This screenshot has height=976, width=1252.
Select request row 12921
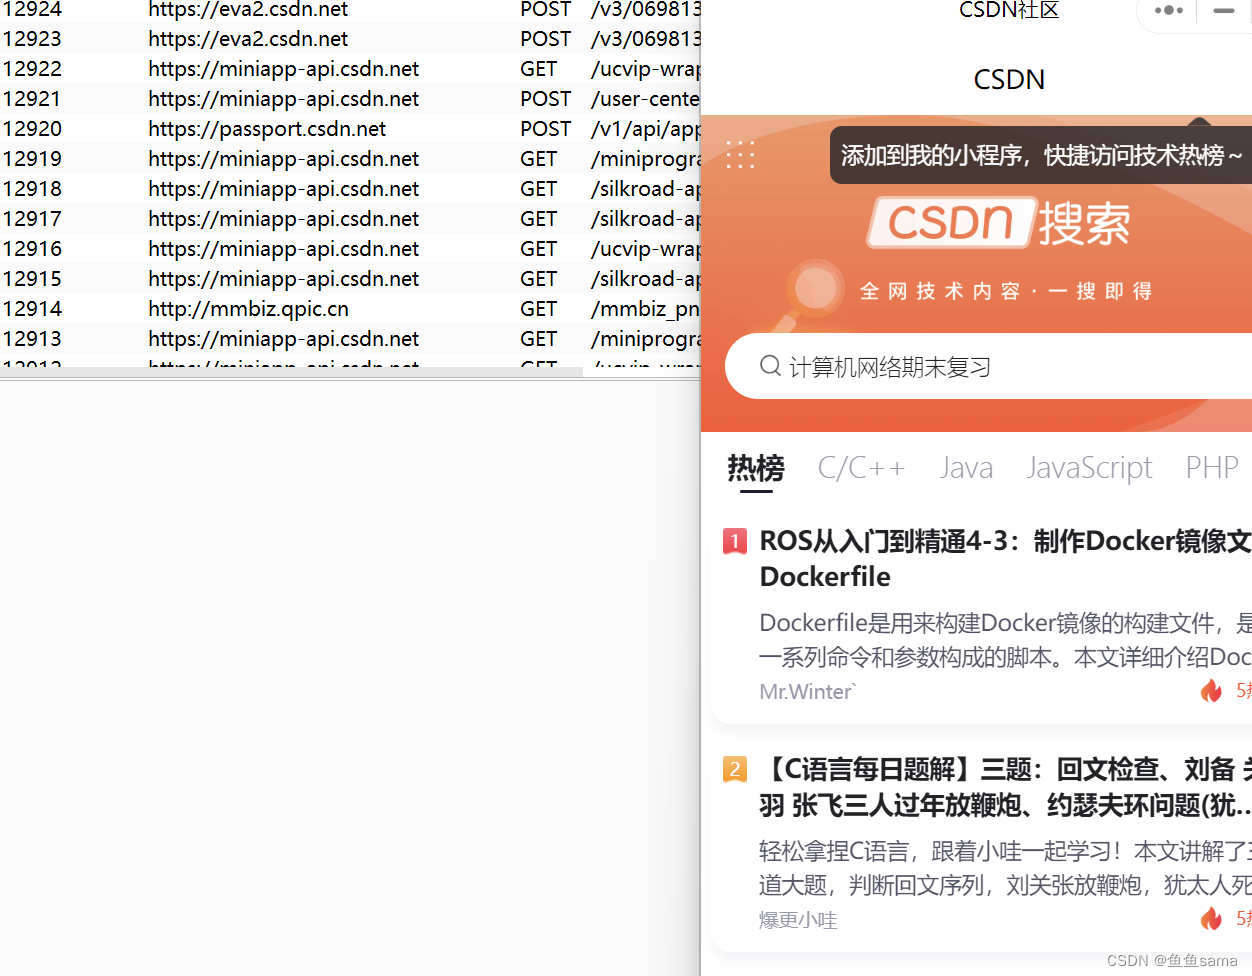pos(350,98)
